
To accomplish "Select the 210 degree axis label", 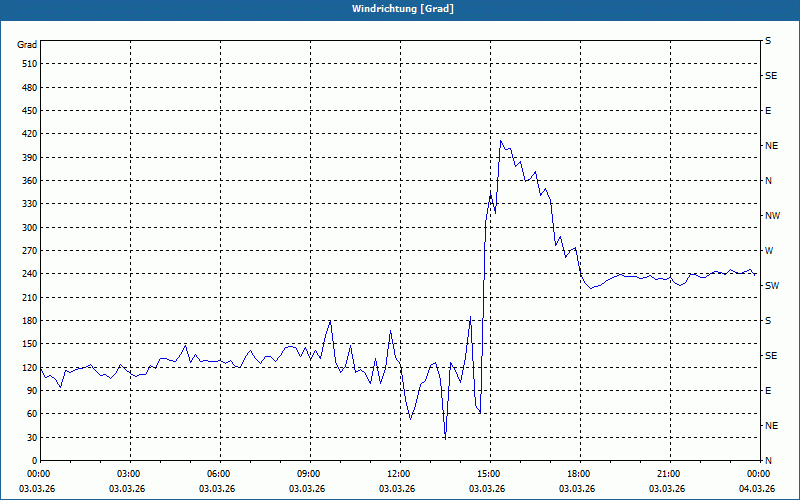I will tap(29, 297).
